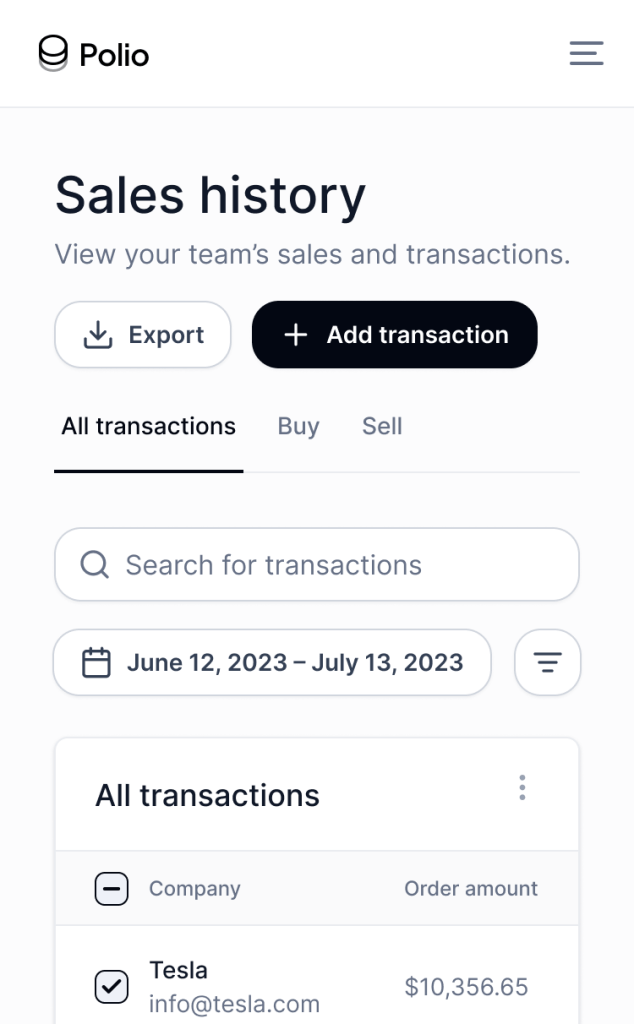Image resolution: width=634 pixels, height=1024 pixels.
Task: Click the plus icon on Add transaction
Action: coord(295,335)
